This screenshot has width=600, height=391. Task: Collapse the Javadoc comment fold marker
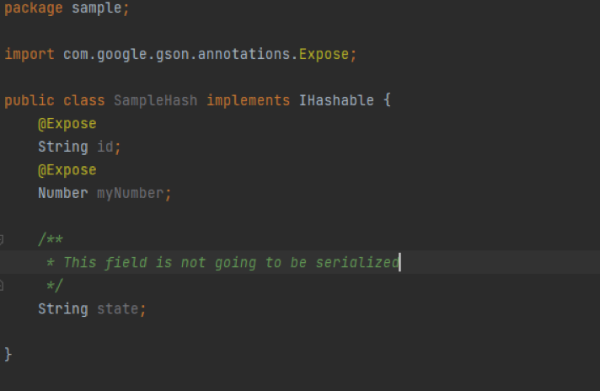pyautogui.click(x=2, y=240)
